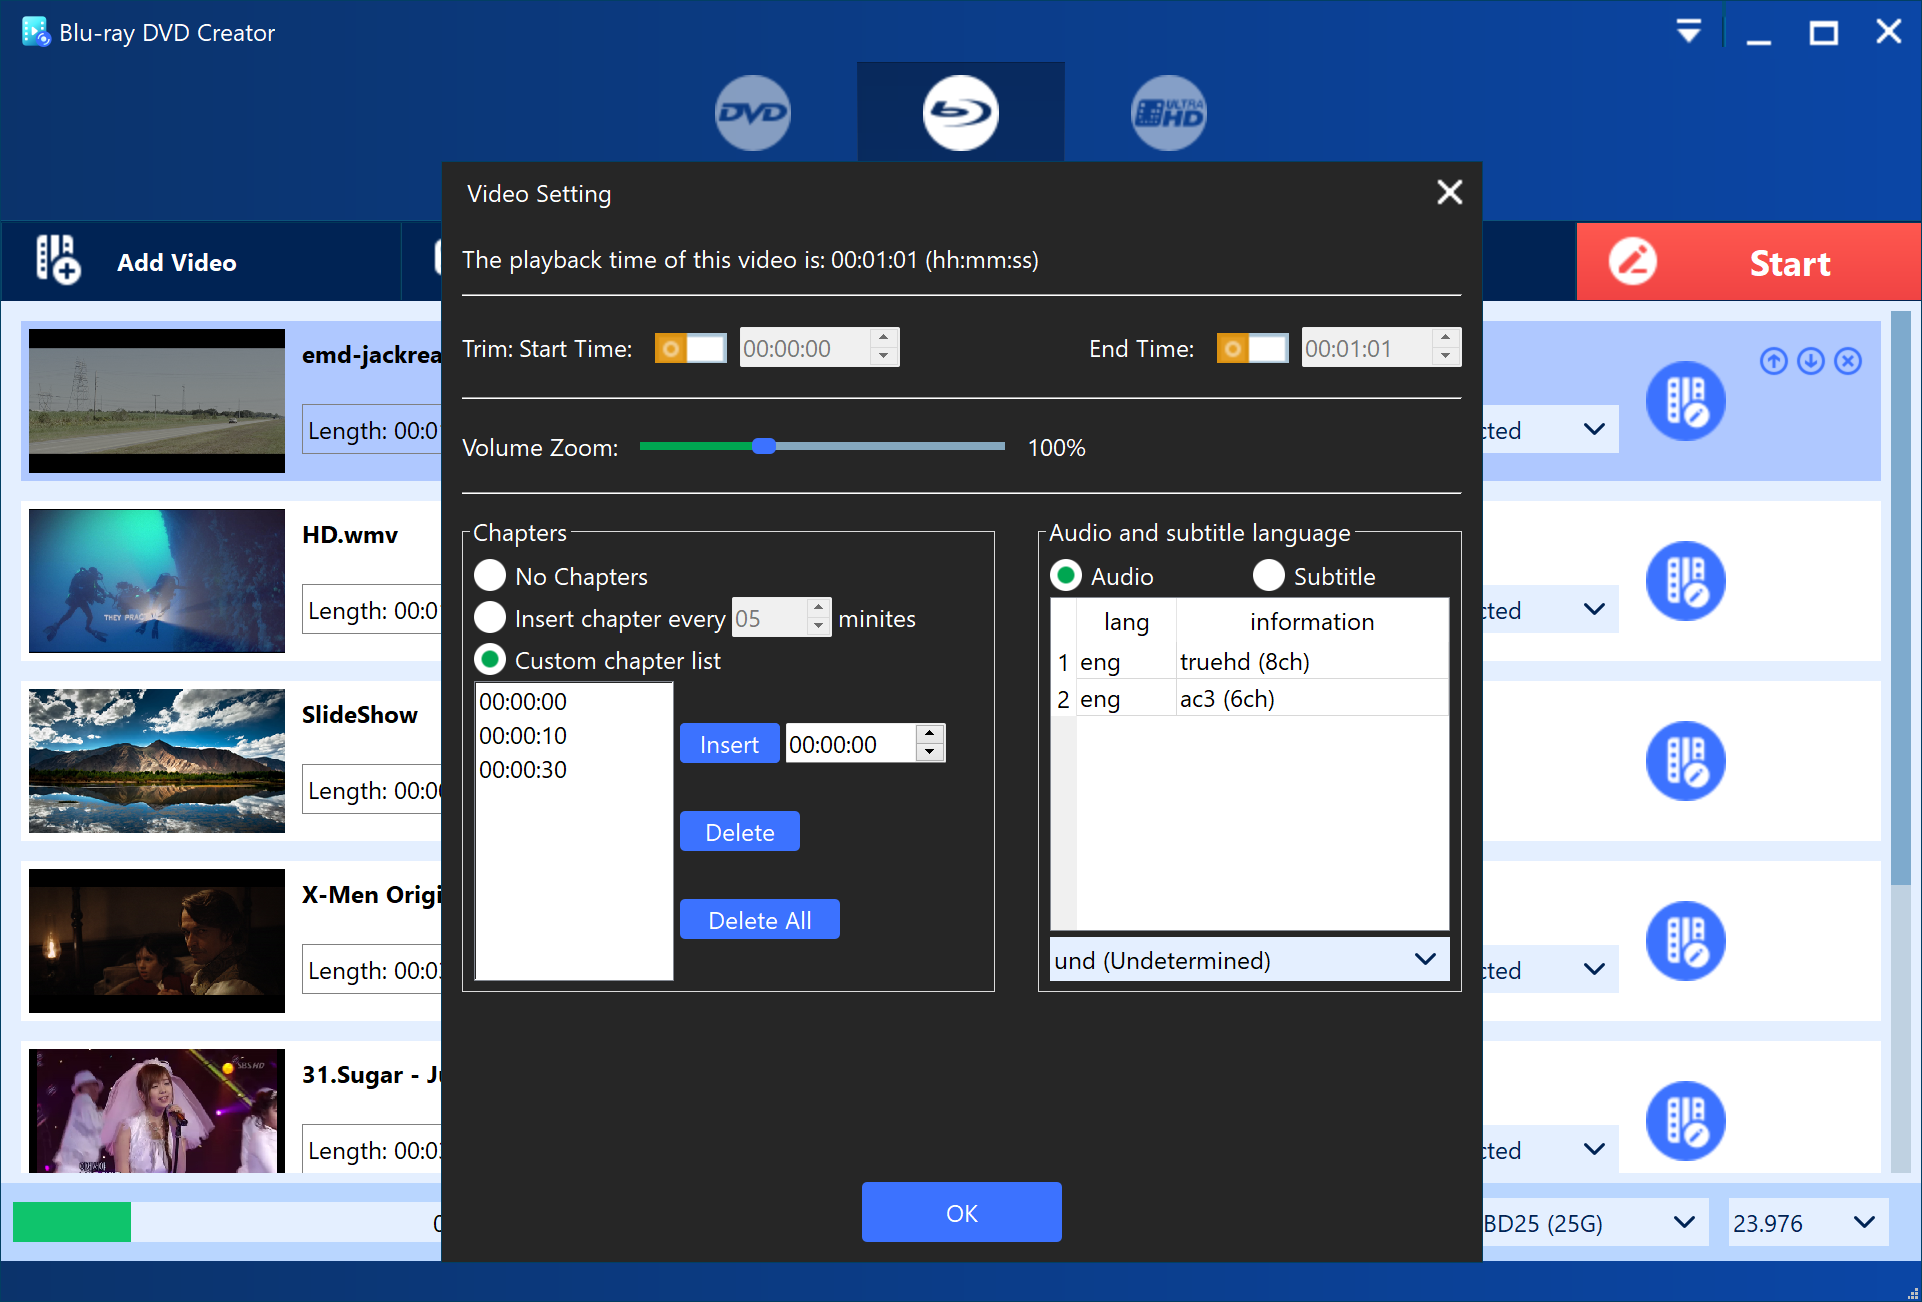This screenshot has width=1922, height=1302.
Task: Click the Add Video icon
Action: coord(58,260)
